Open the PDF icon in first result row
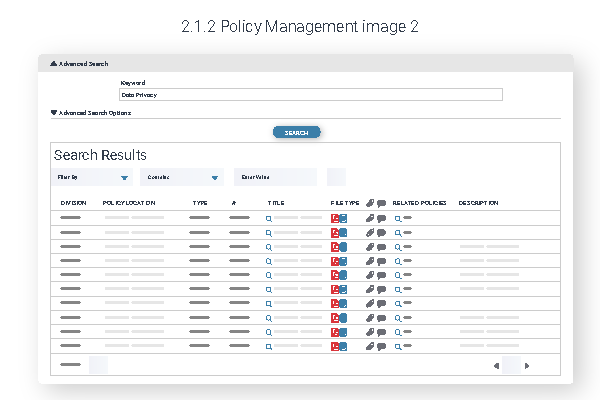 tap(335, 219)
